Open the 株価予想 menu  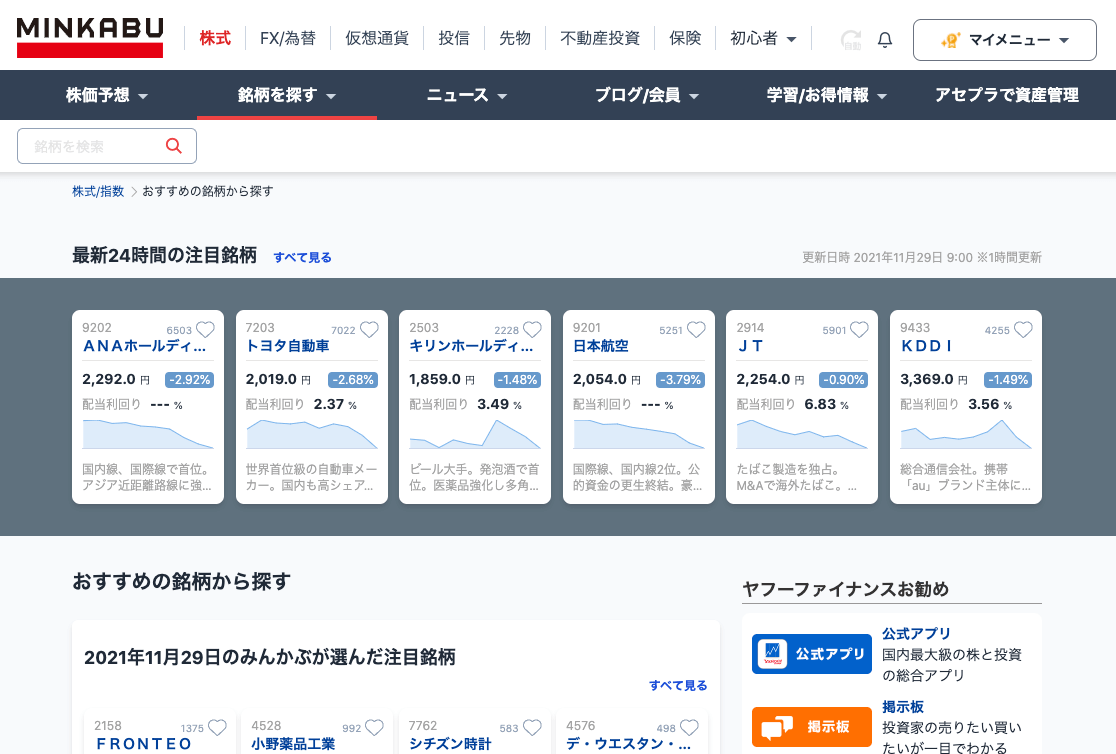107,95
